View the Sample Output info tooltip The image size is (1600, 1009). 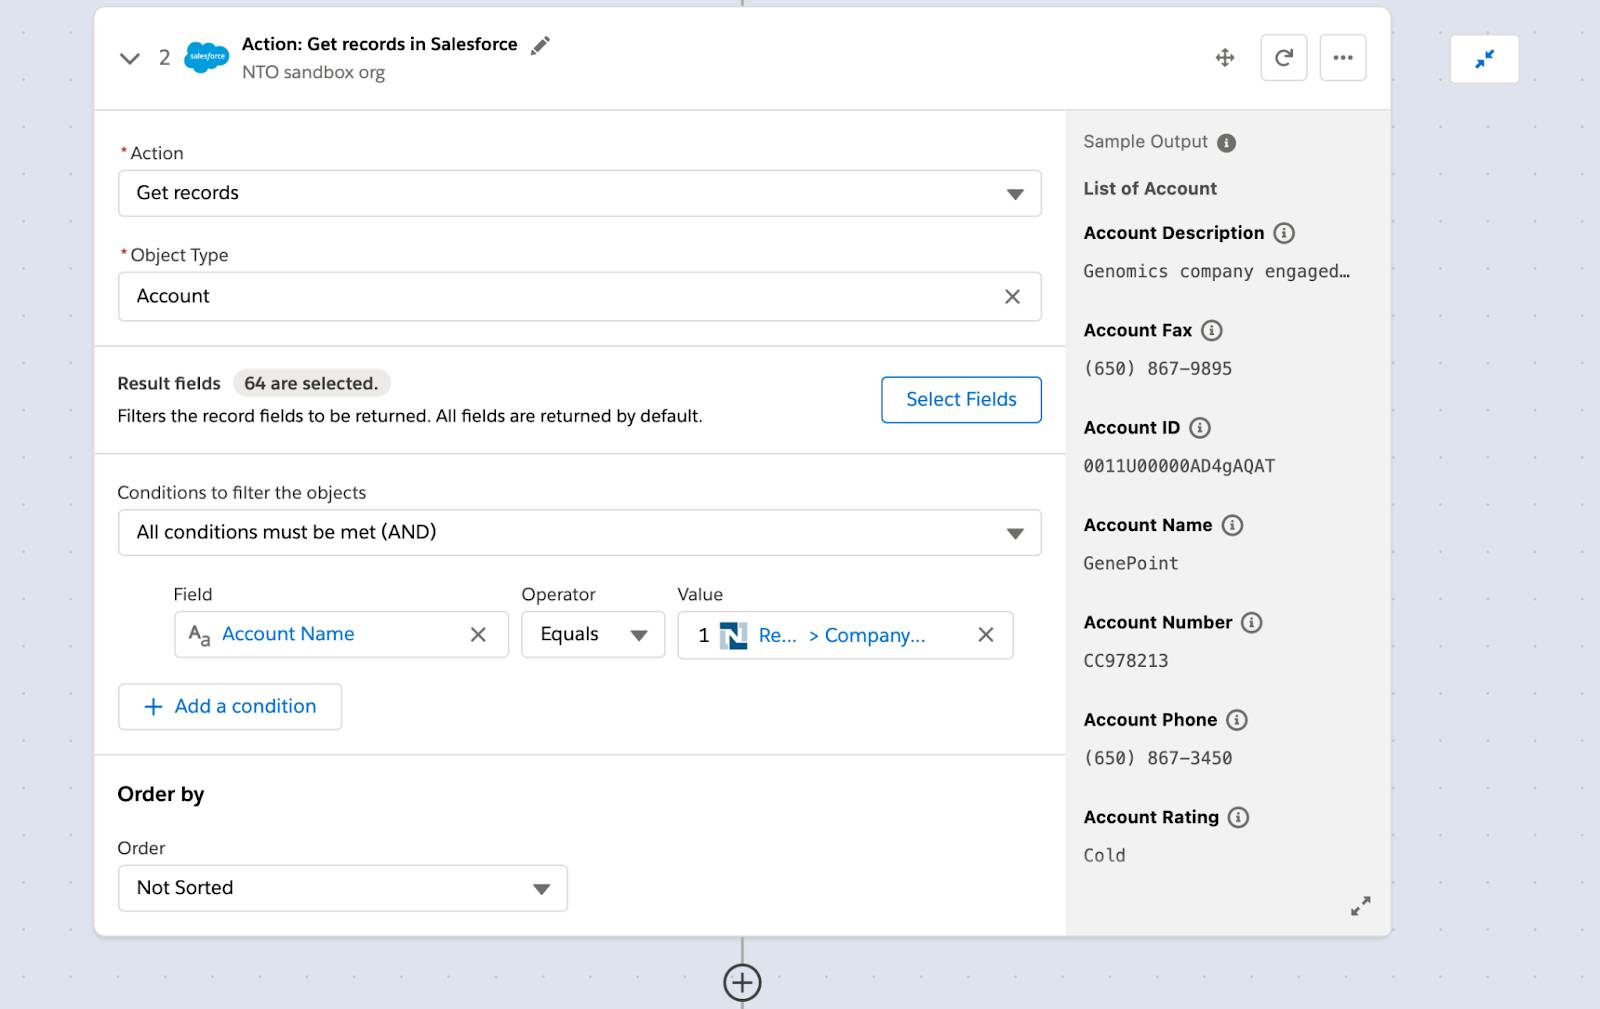point(1227,141)
